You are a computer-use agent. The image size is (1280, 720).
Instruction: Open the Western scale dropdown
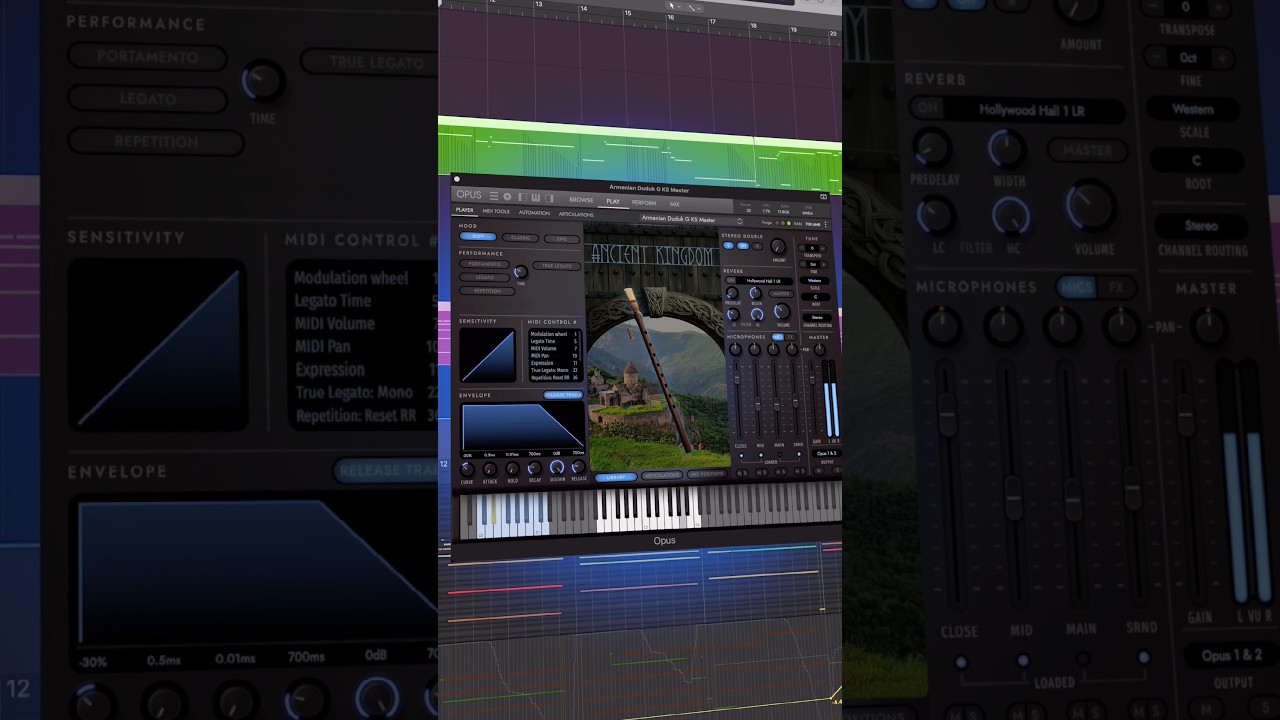[815, 280]
